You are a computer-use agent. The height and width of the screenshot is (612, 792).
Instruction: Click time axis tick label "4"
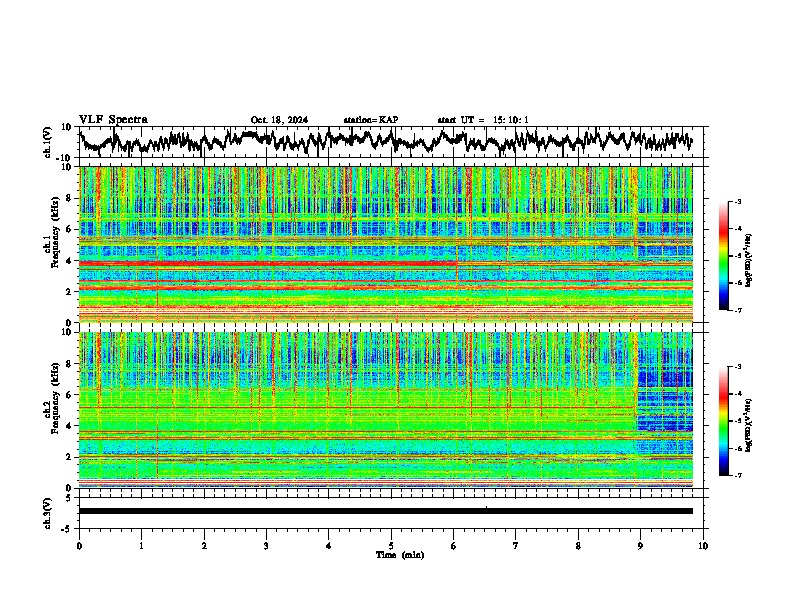(329, 546)
